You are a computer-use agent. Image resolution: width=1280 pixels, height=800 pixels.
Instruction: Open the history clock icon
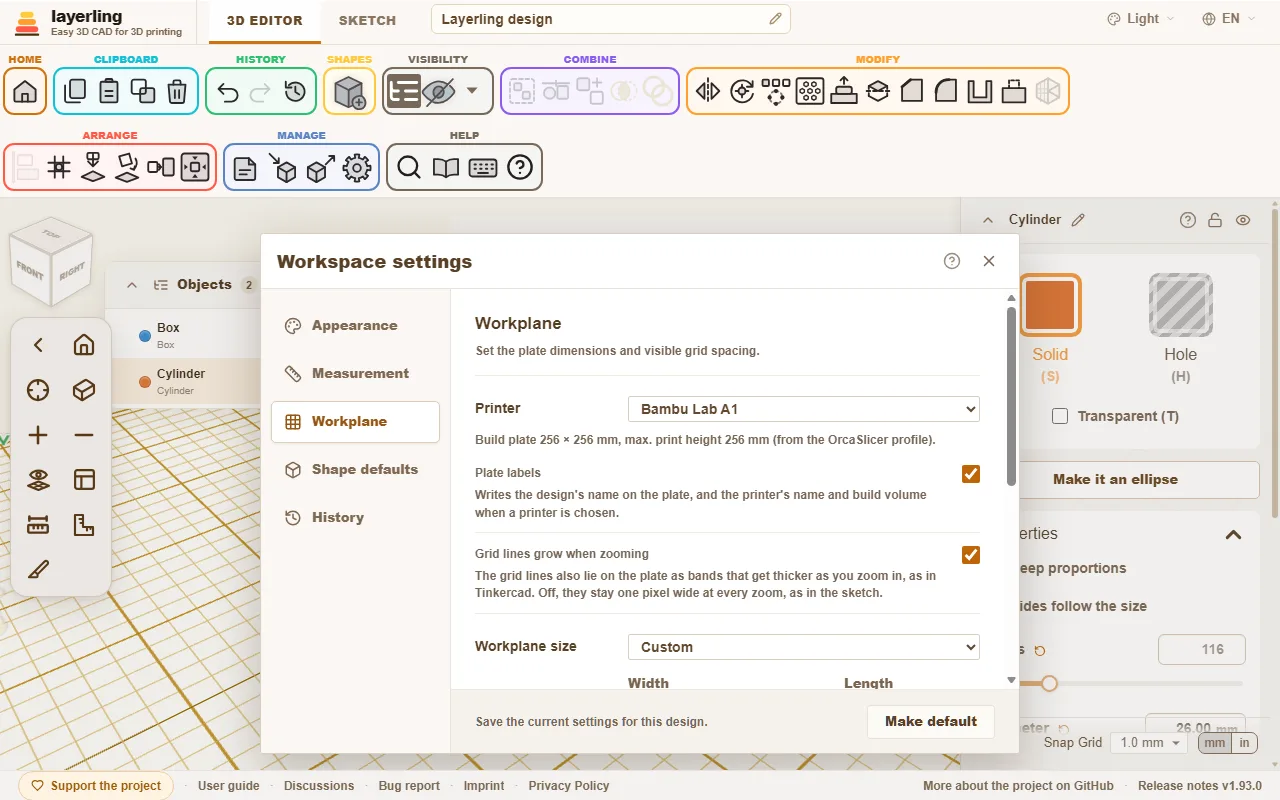[295, 92]
